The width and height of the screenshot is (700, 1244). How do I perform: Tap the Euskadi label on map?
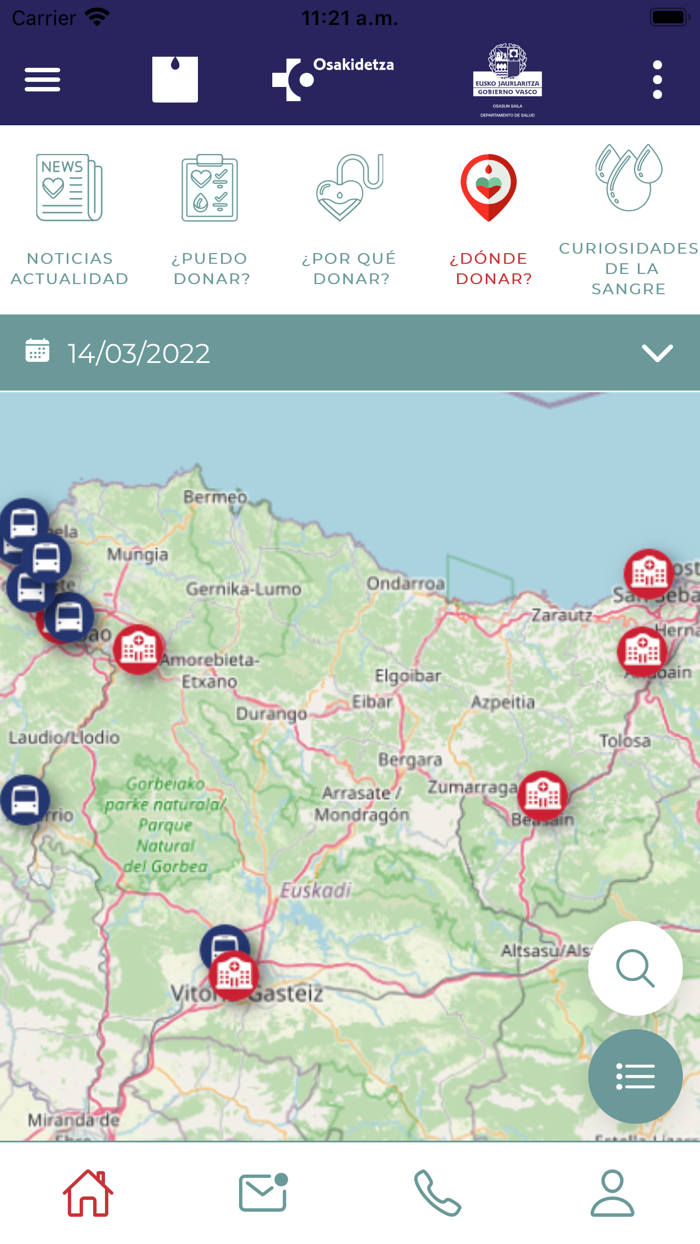pos(316,890)
